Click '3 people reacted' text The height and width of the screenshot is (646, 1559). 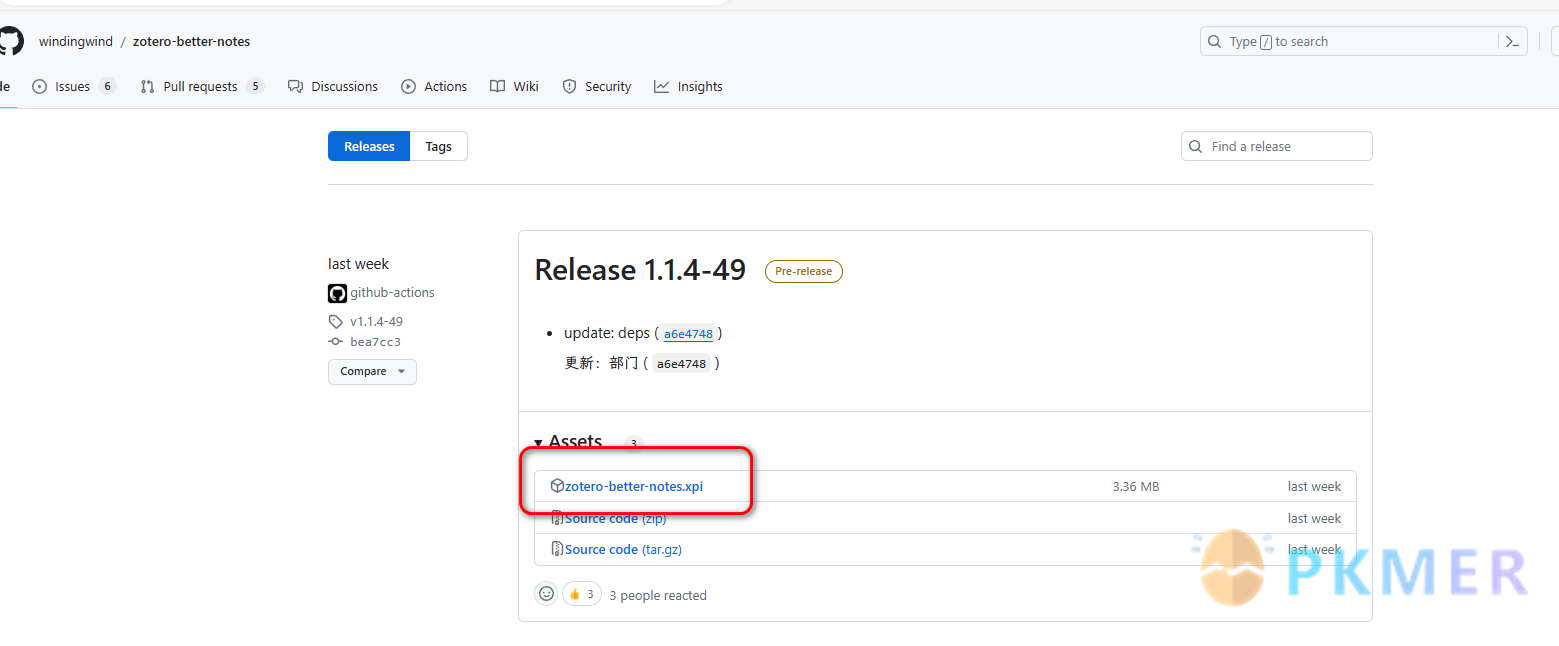point(658,595)
